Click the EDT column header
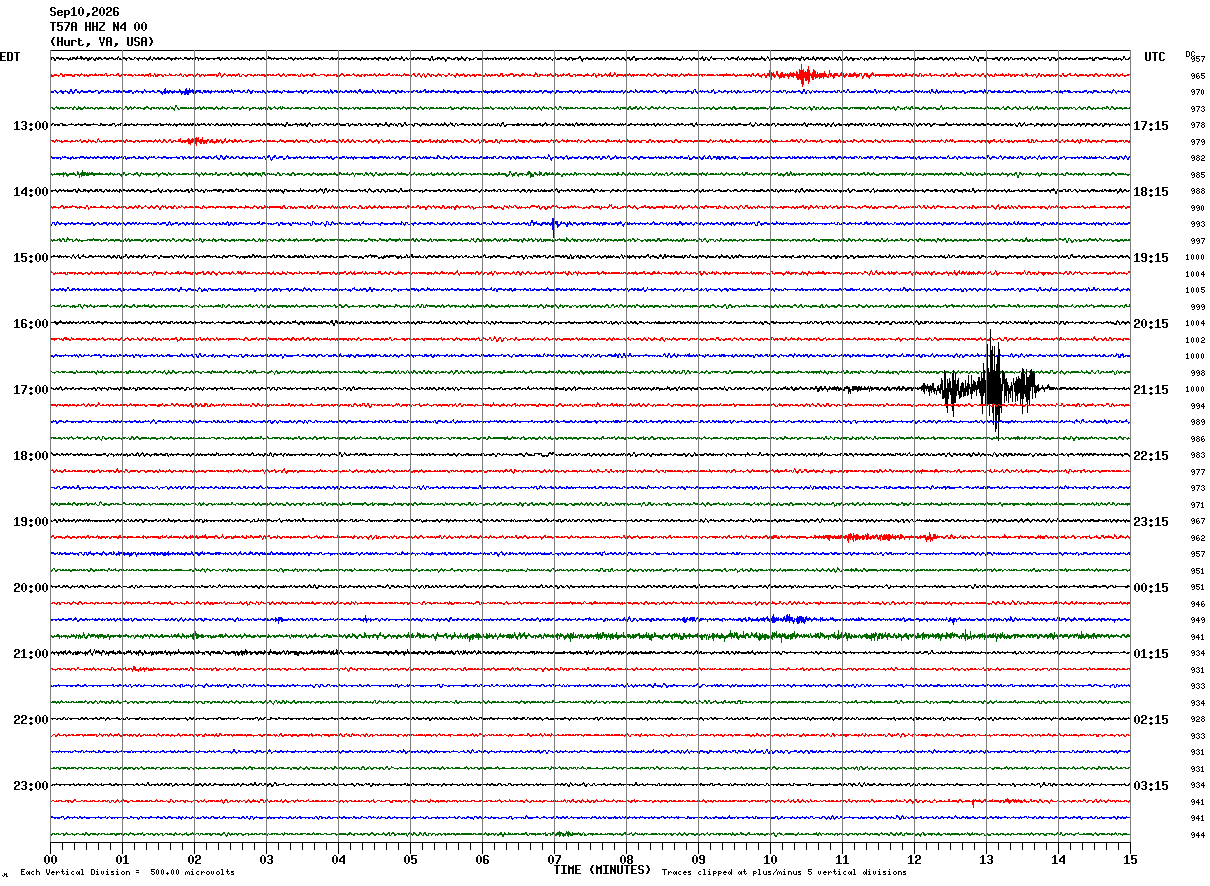The width and height of the screenshot is (1210, 886). click(10, 57)
